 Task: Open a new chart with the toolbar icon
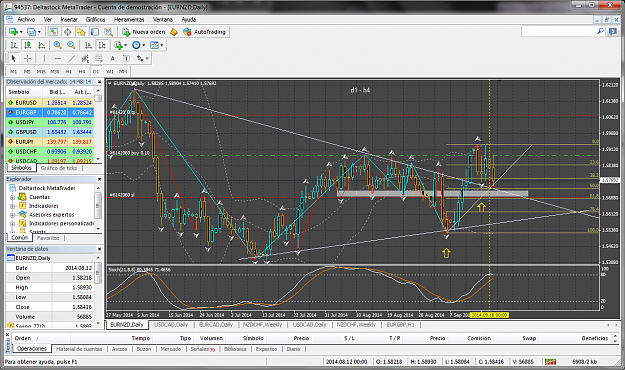coord(13,32)
